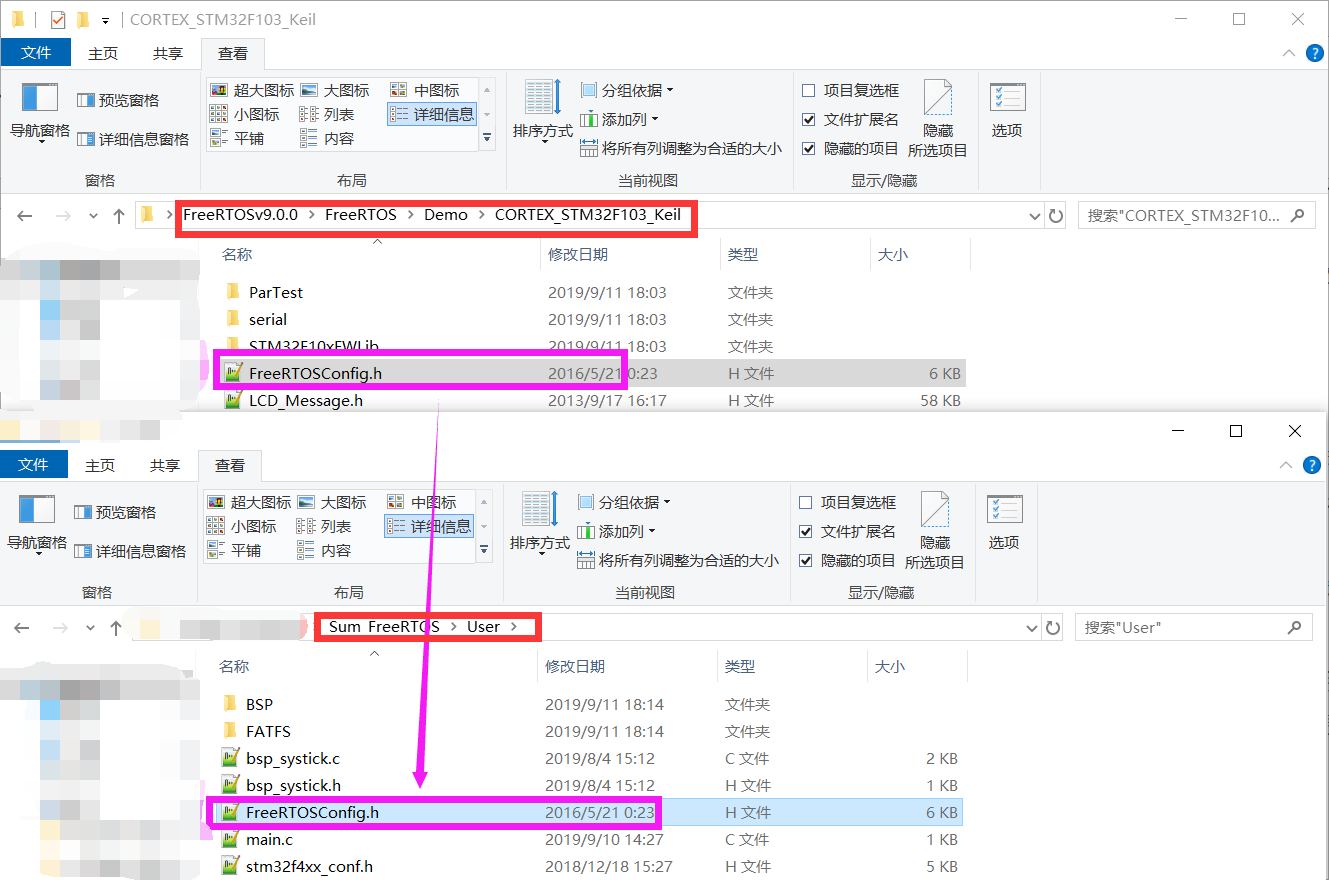Open Navigation pane in upper CORTEX window
1329x880 pixels.
coord(40,113)
